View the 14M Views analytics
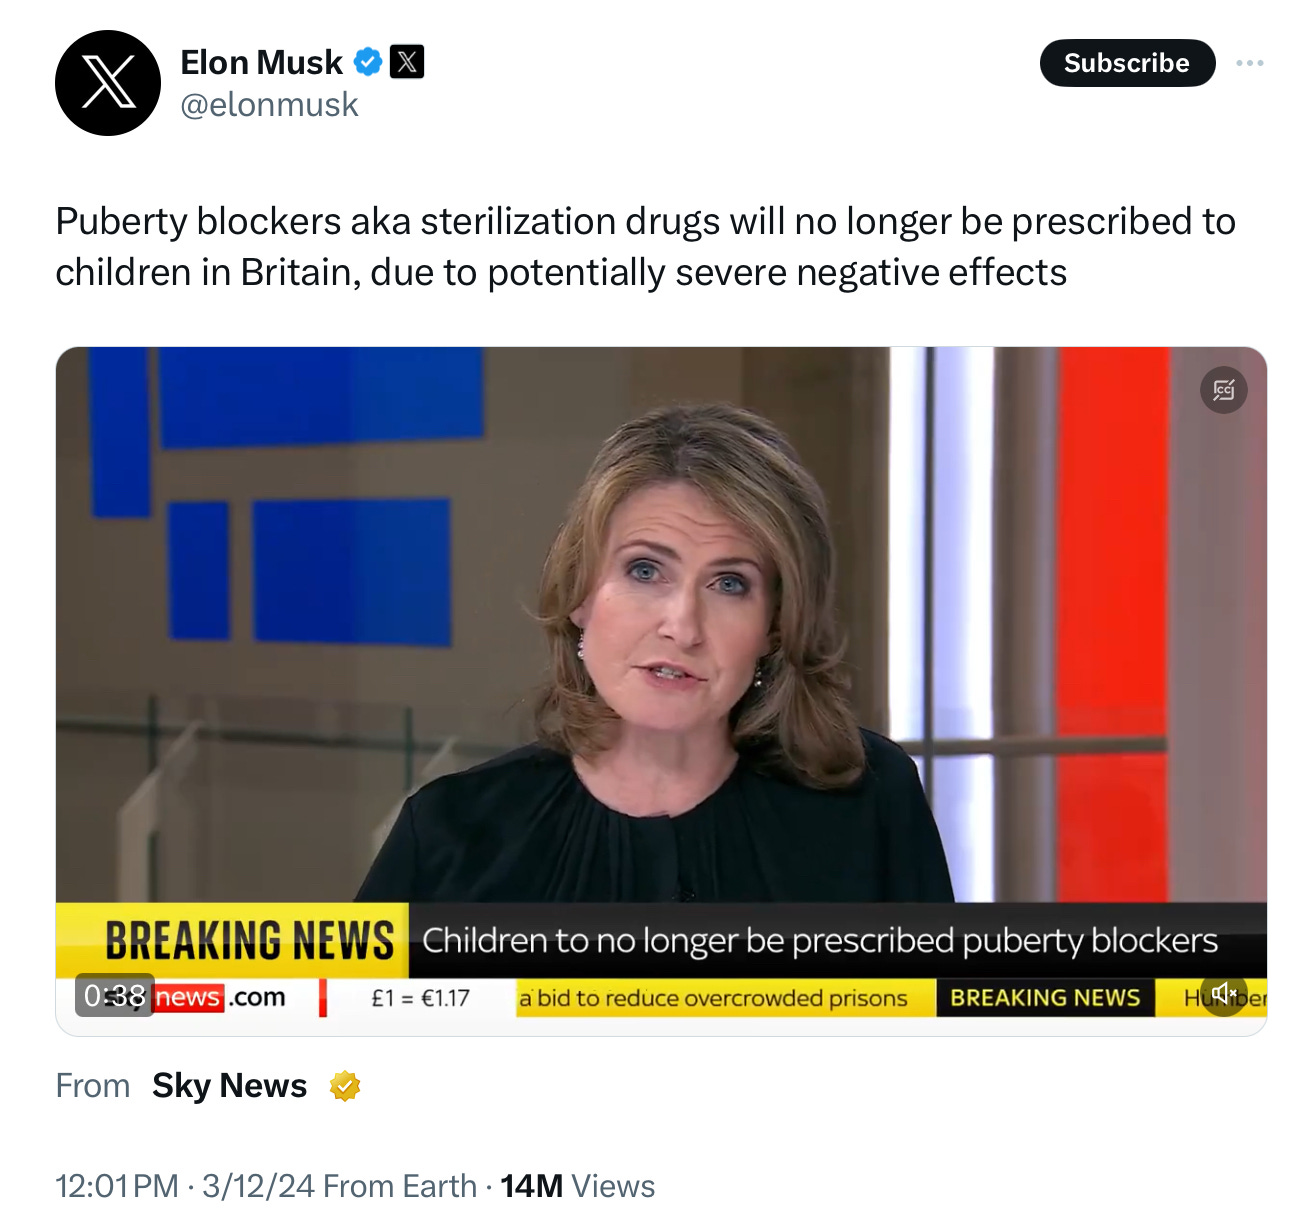Screen dimensions: 1307x1231 pyautogui.click(x=577, y=1186)
